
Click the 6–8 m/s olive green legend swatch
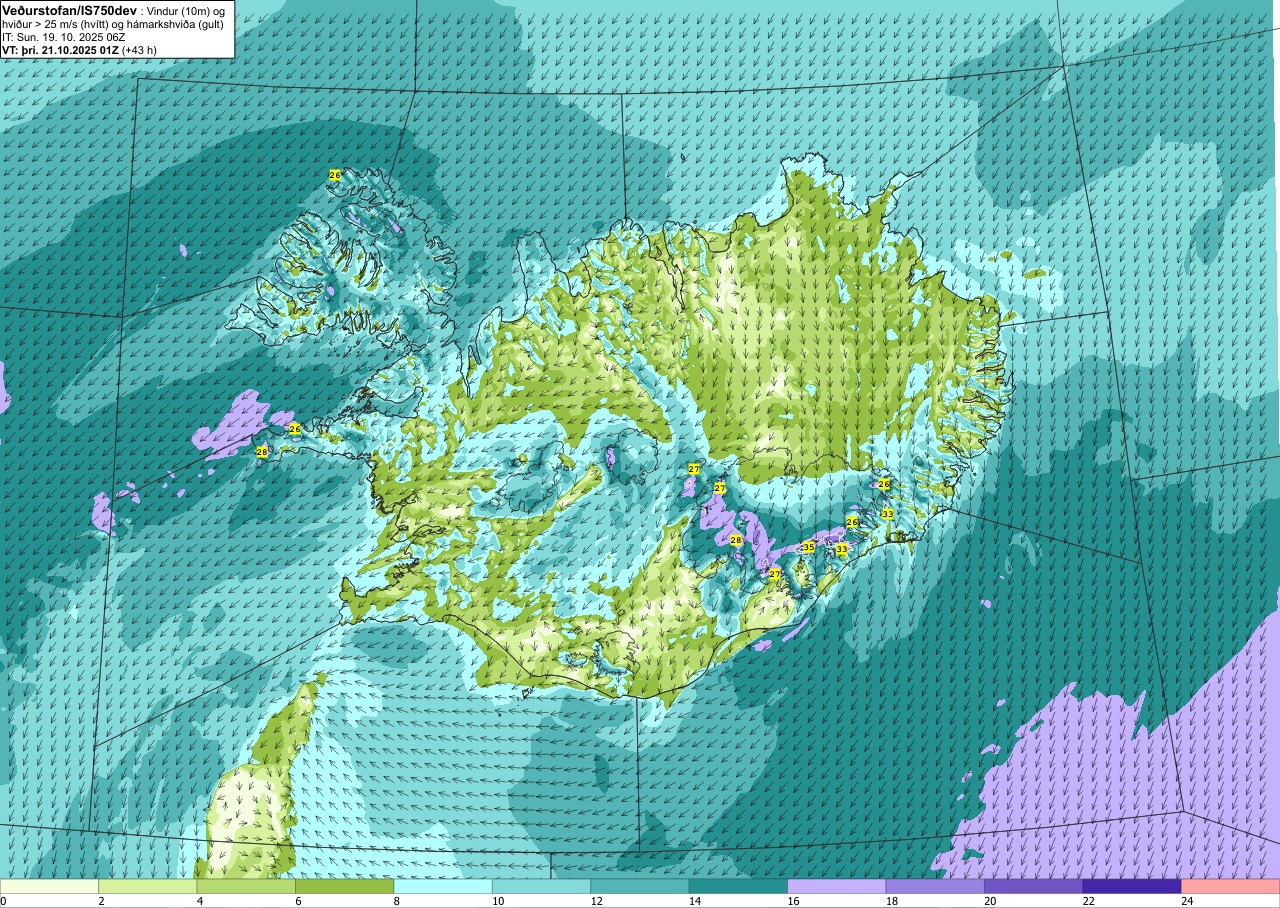point(345,887)
